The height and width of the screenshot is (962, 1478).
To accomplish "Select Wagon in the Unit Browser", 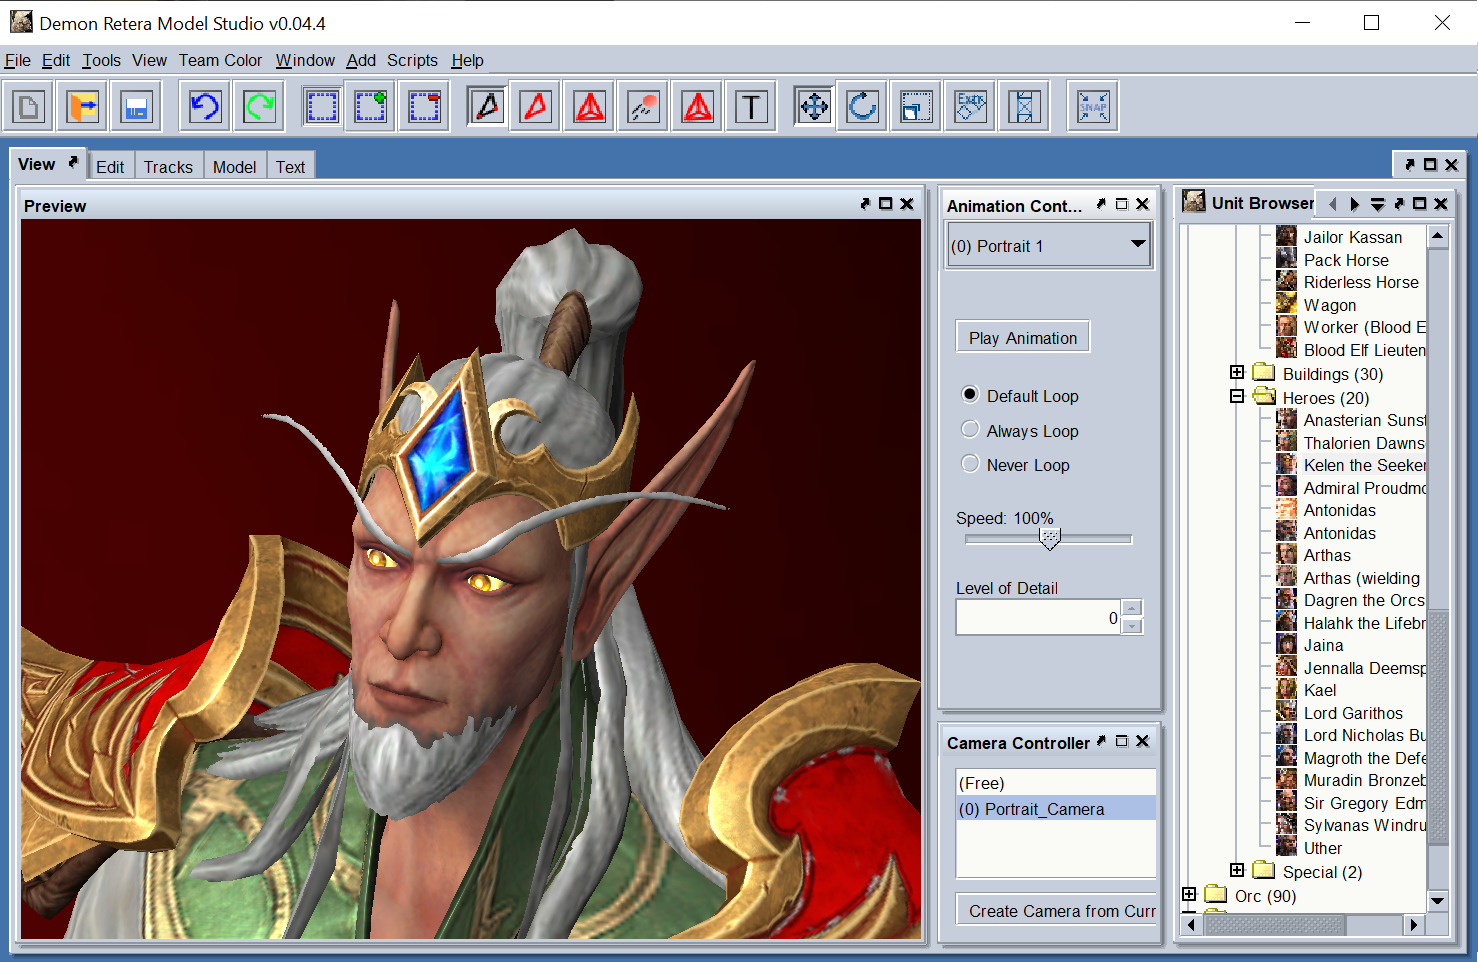I will pyautogui.click(x=1330, y=305).
